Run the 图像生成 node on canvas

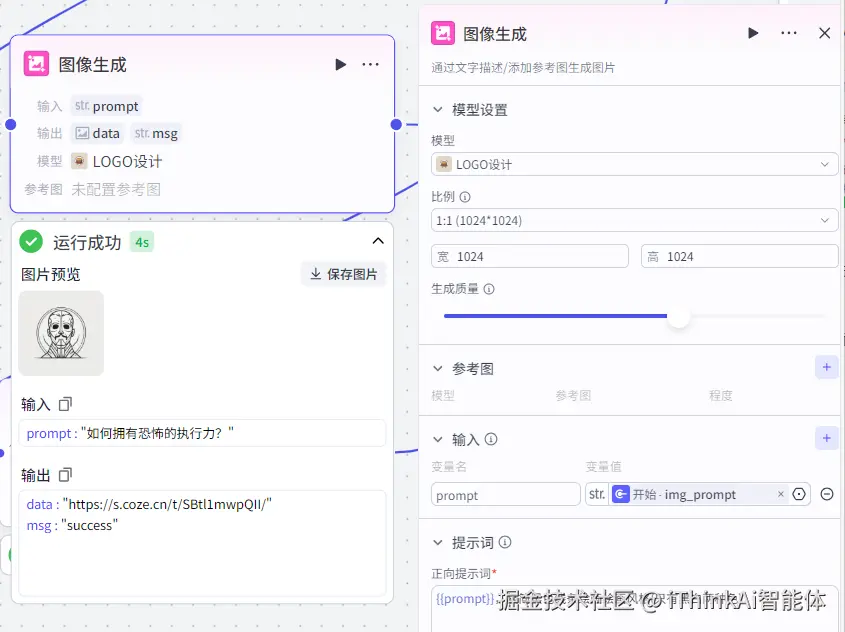click(340, 65)
